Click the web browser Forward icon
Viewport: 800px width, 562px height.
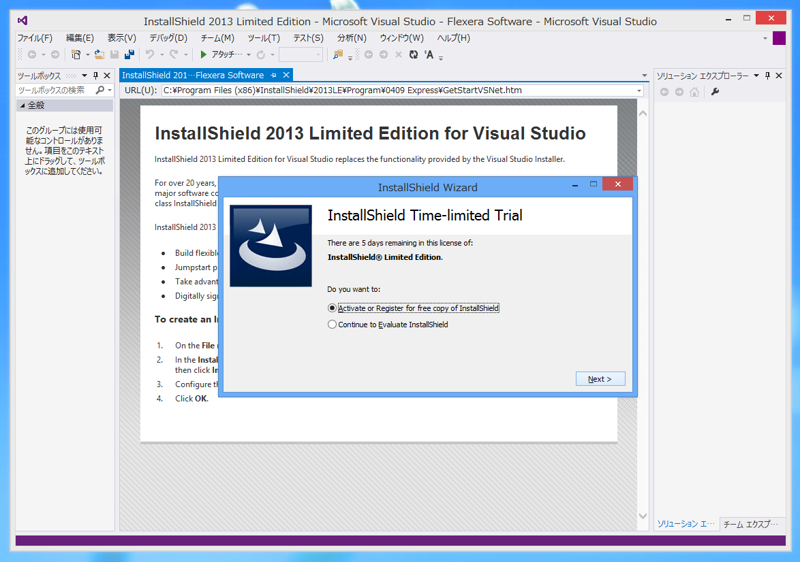pyautogui.click(x=384, y=55)
